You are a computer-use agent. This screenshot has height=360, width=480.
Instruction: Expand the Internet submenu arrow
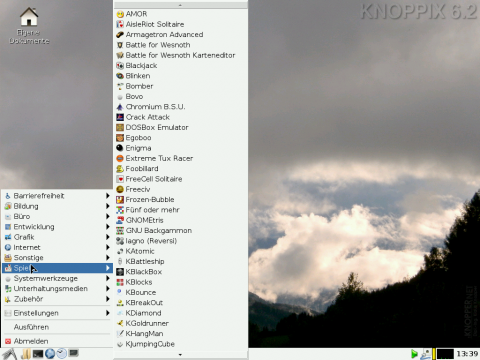pyautogui.click(x=108, y=247)
